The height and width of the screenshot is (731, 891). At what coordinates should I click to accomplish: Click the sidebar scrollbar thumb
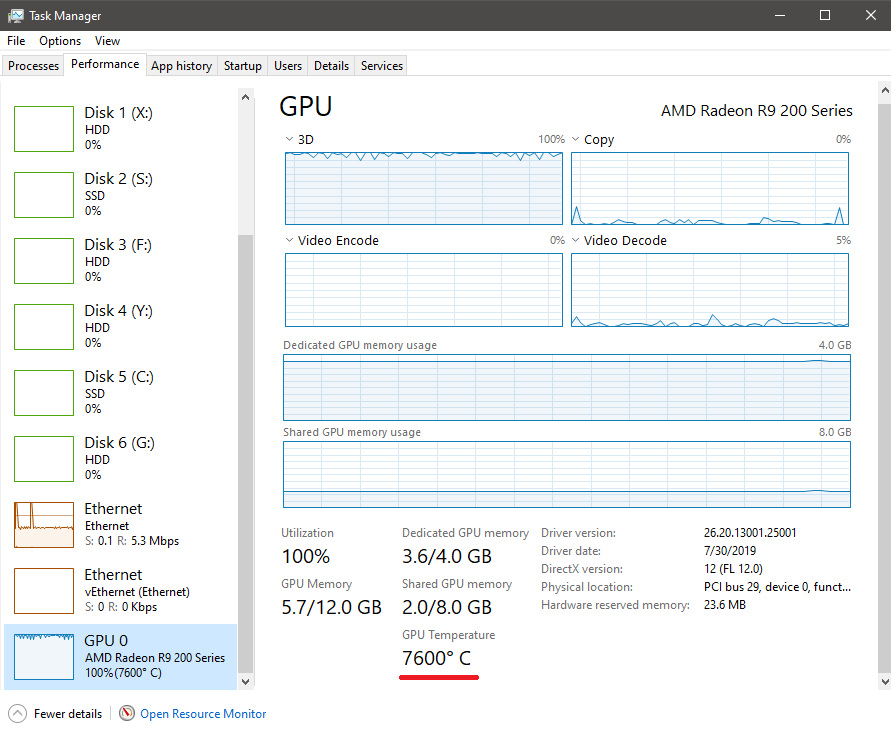(x=245, y=454)
